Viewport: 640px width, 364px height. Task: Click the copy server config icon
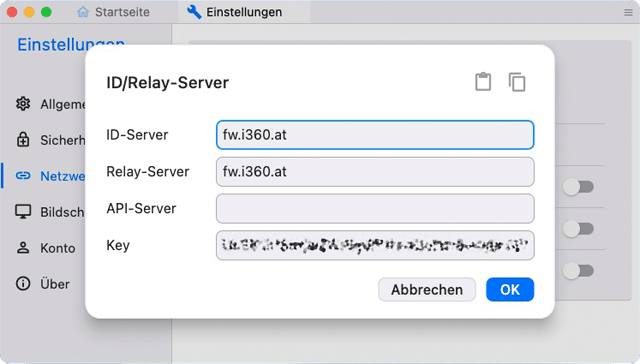(517, 82)
